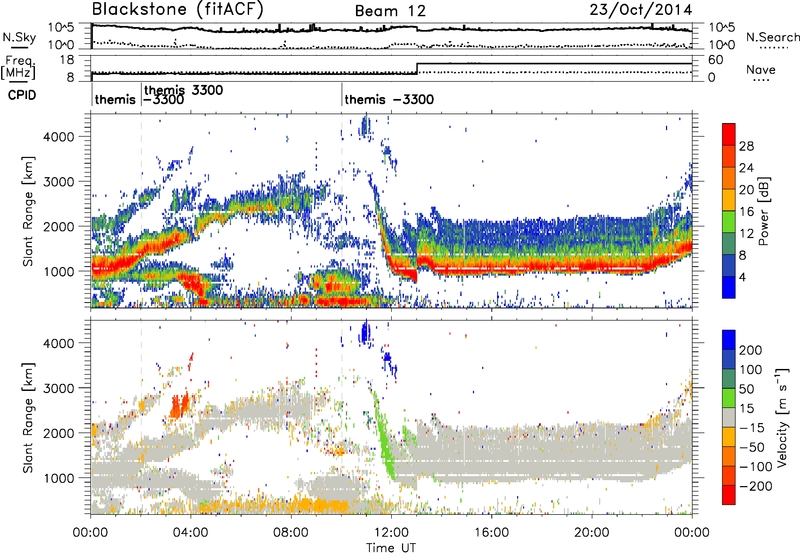The height and width of the screenshot is (554, 800).
Task: Click the '2000' tick of the power panel
Action: pyautogui.click(x=58, y=226)
